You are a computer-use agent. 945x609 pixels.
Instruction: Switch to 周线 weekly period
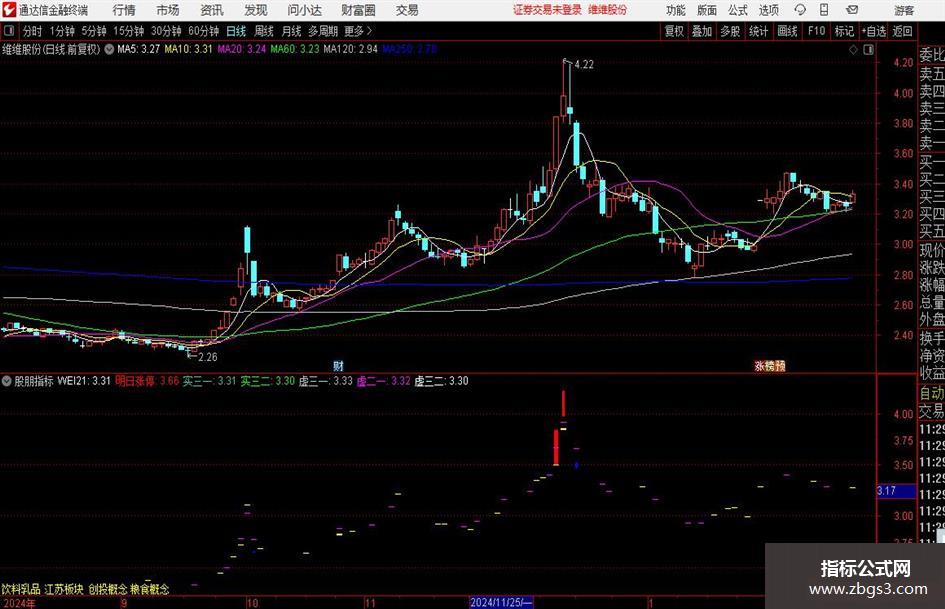[x=263, y=31]
